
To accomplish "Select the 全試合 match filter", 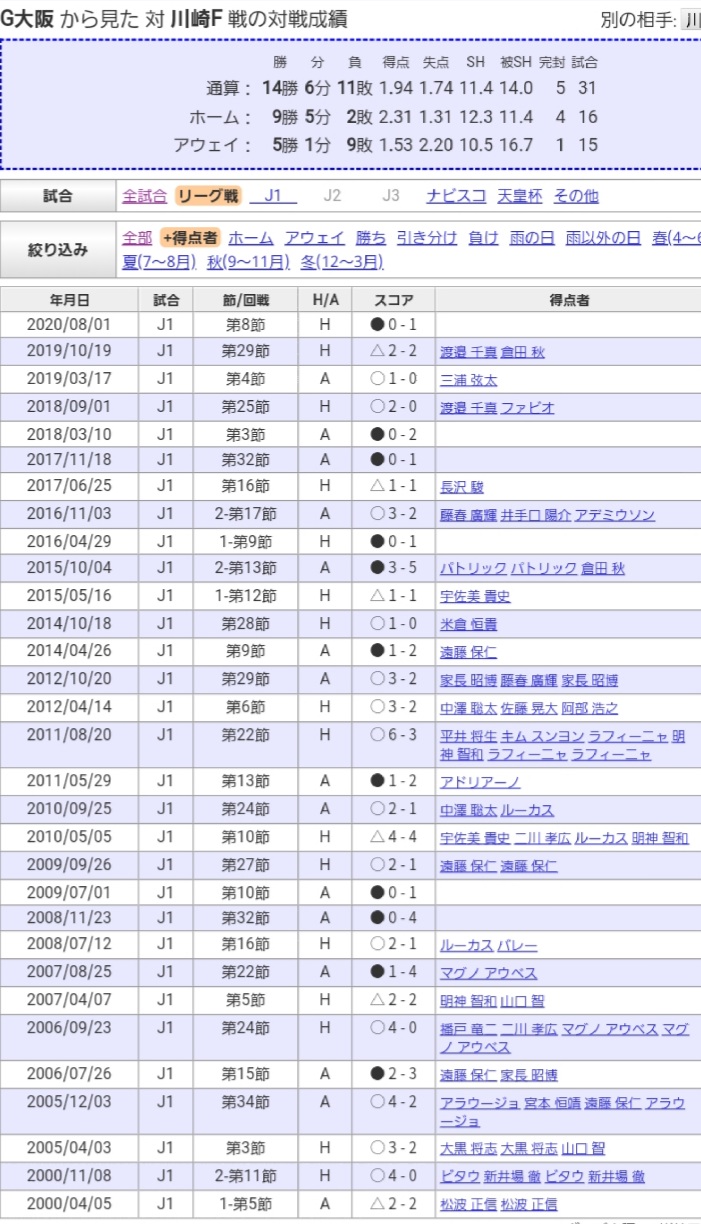I will coord(144,196).
